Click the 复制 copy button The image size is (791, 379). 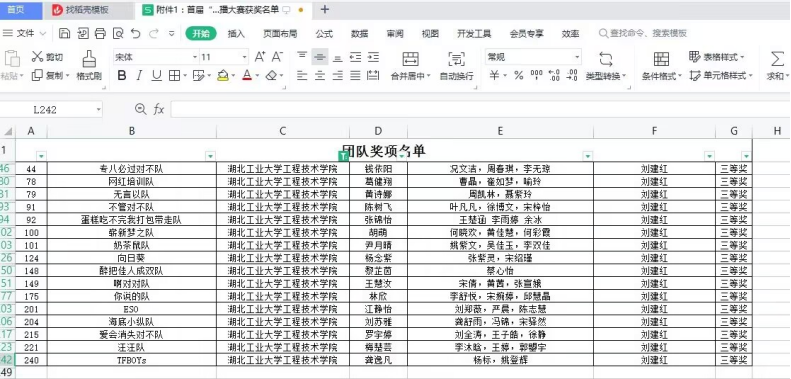tap(47, 76)
